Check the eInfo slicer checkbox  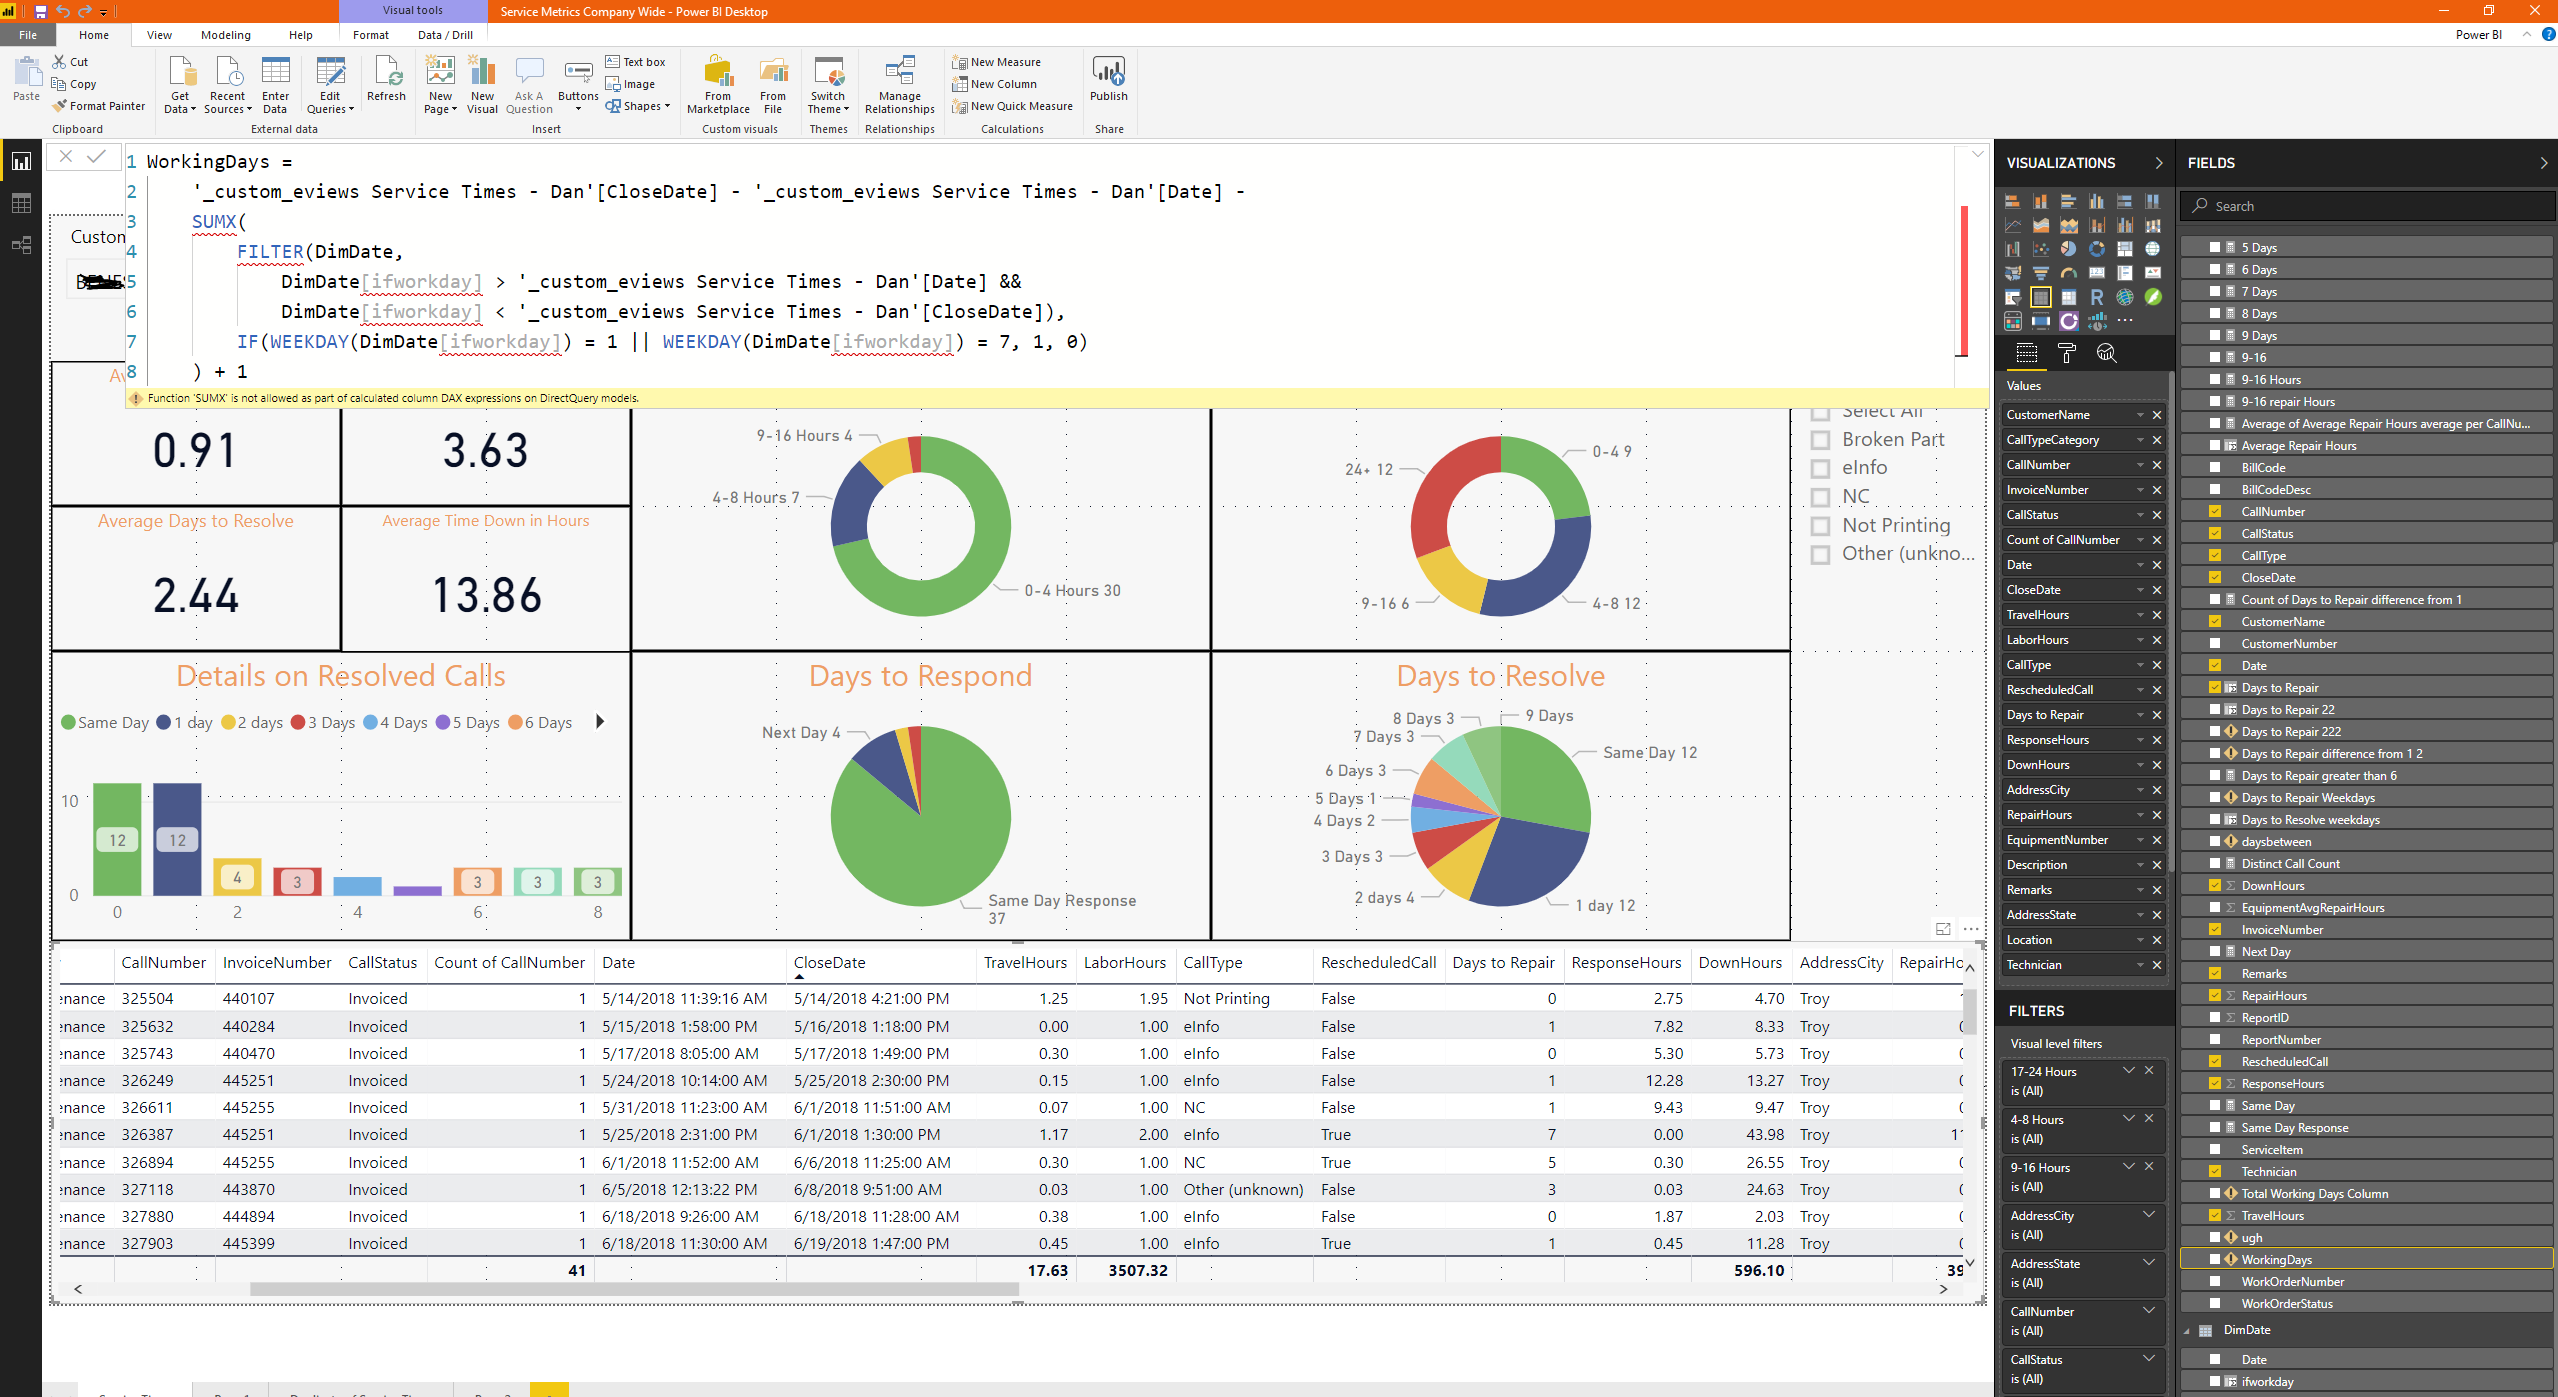(1821, 468)
